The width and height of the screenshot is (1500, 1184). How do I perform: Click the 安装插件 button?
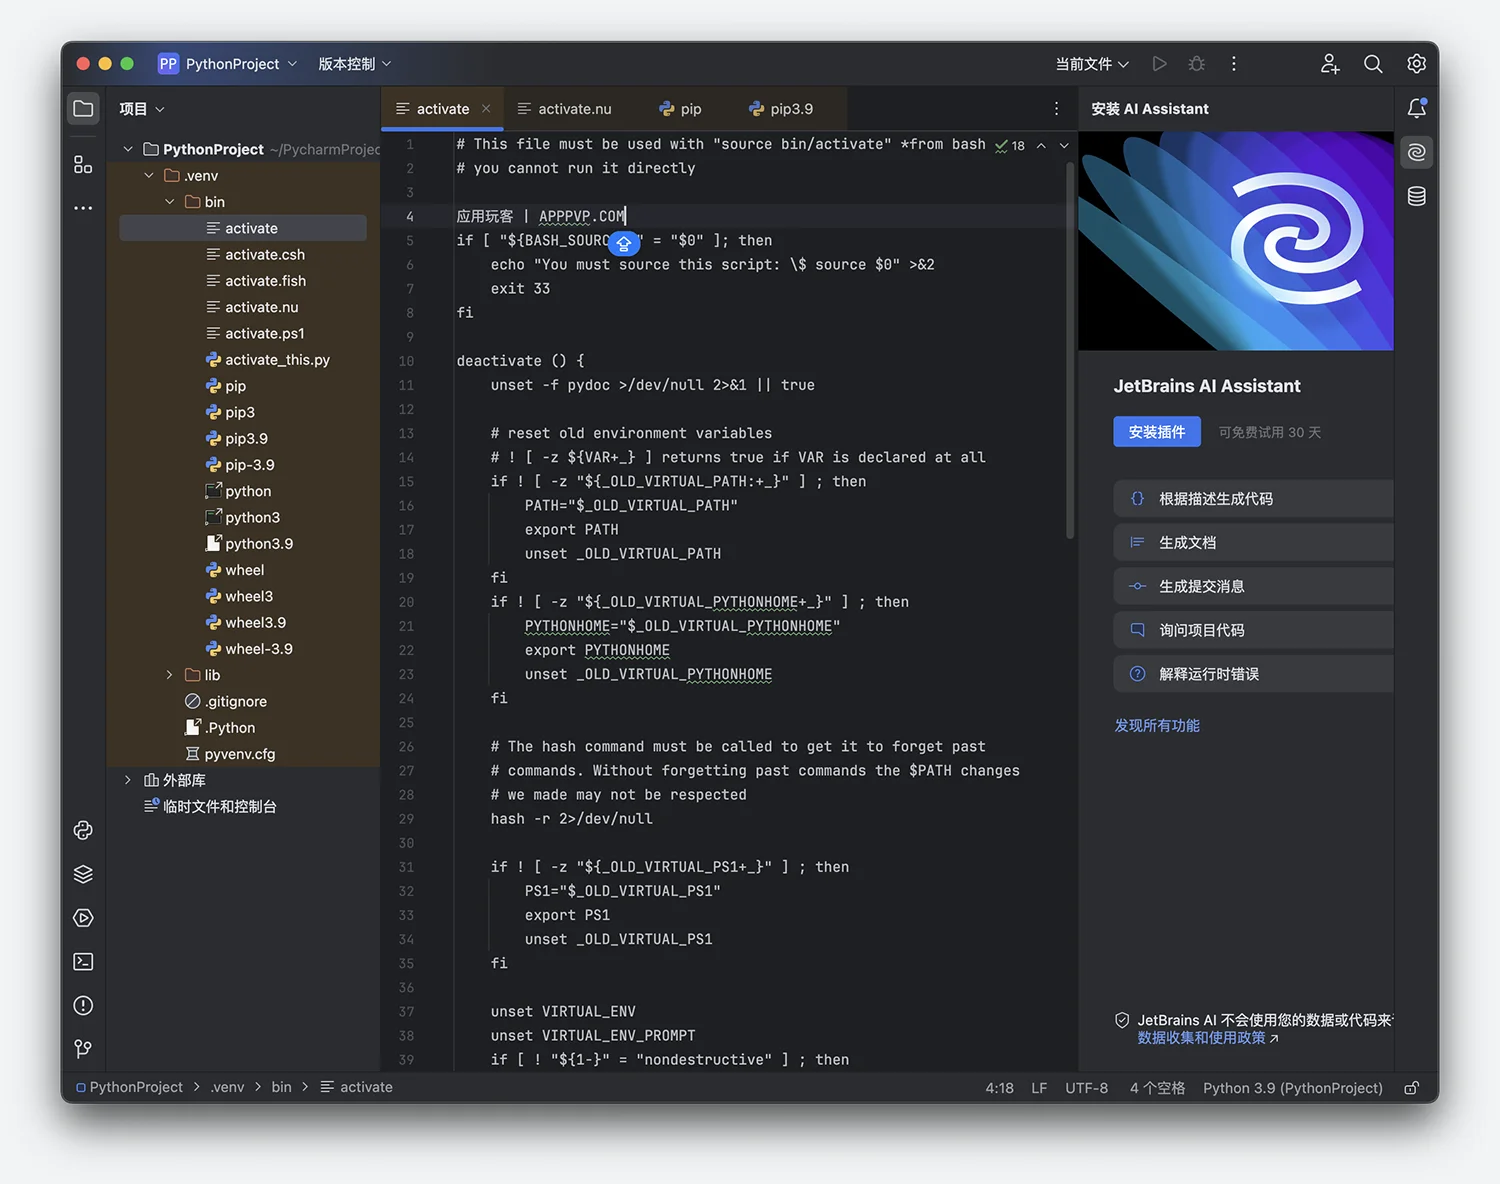(x=1157, y=431)
